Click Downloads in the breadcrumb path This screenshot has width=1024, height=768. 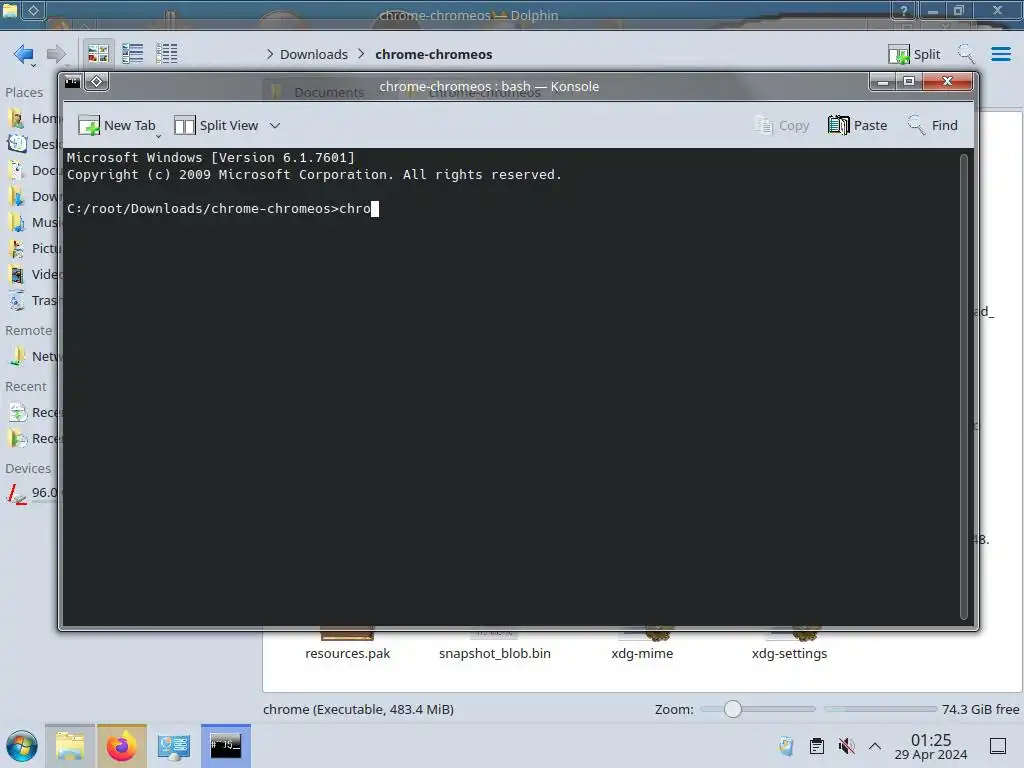[313, 54]
